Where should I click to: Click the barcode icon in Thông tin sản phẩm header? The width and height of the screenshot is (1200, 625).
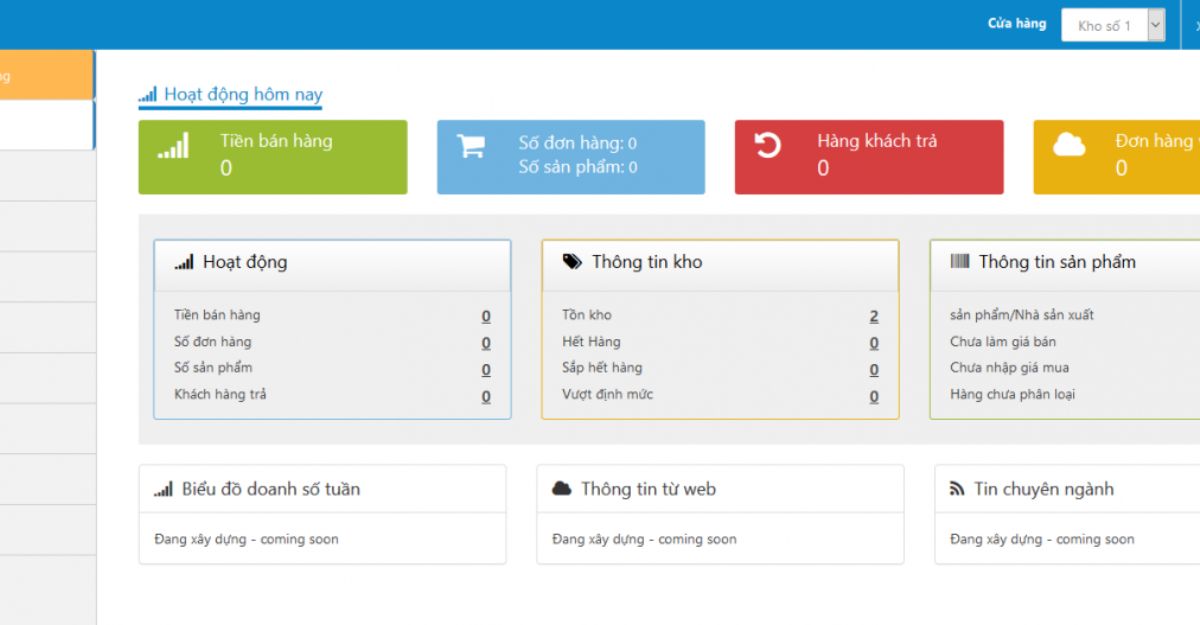(960, 262)
